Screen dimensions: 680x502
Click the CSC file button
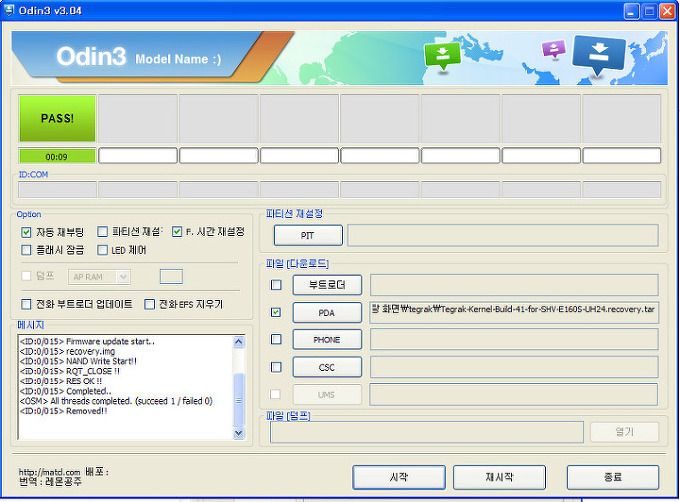click(x=327, y=368)
